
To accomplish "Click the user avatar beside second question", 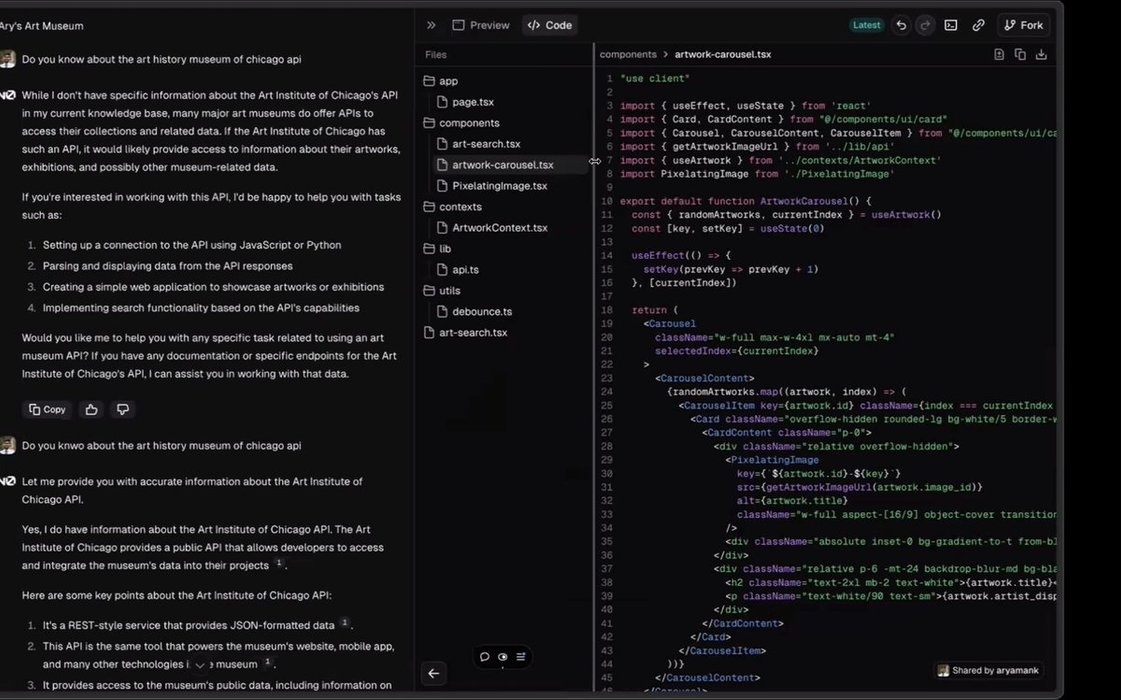I will (8, 445).
